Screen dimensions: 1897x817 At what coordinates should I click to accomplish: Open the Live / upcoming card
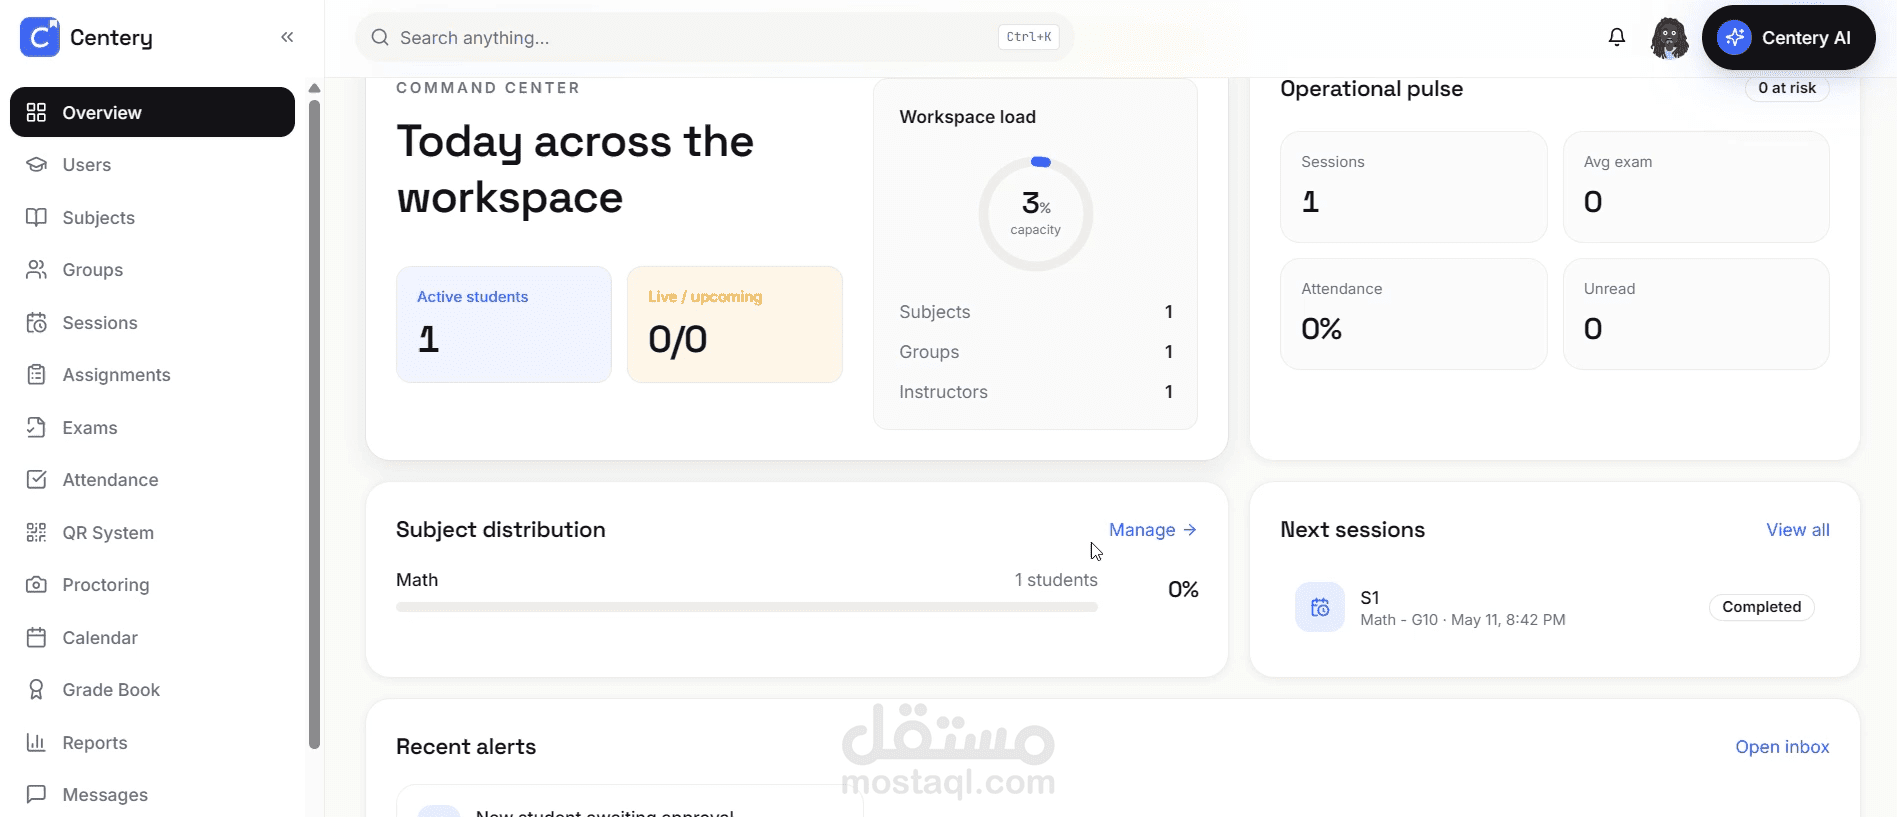click(735, 324)
